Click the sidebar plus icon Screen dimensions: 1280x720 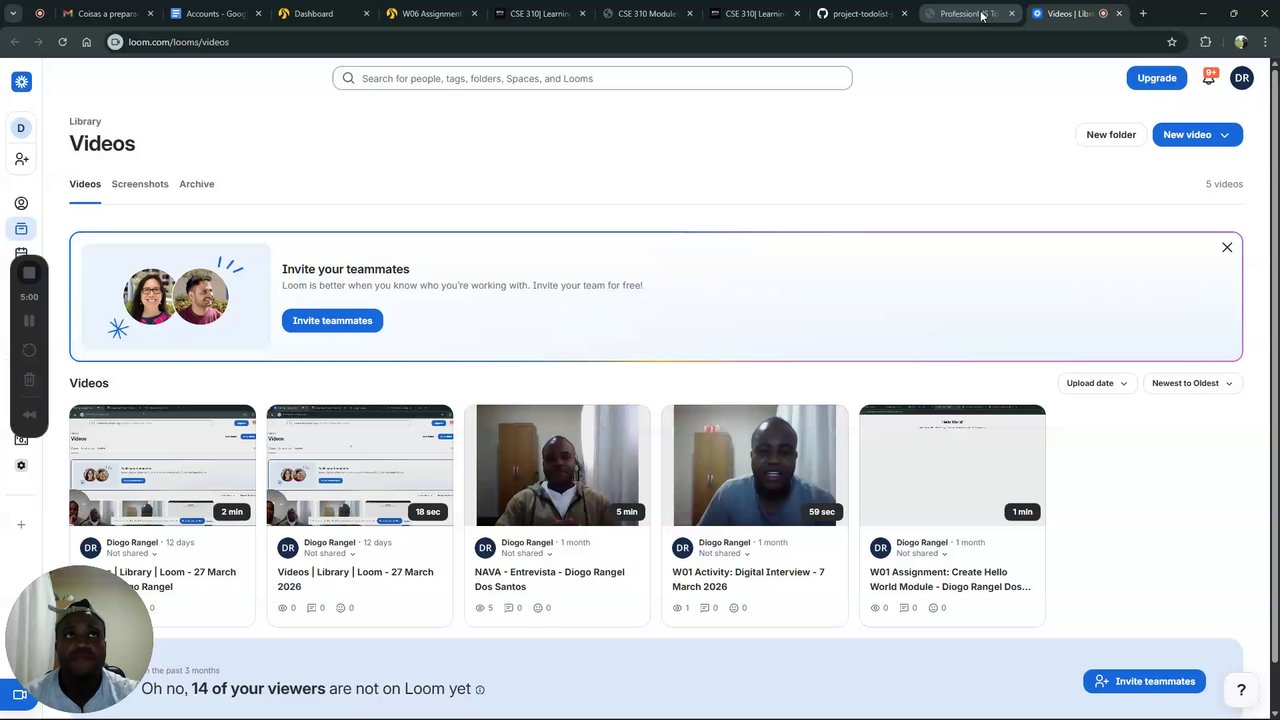tap(21, 524)
